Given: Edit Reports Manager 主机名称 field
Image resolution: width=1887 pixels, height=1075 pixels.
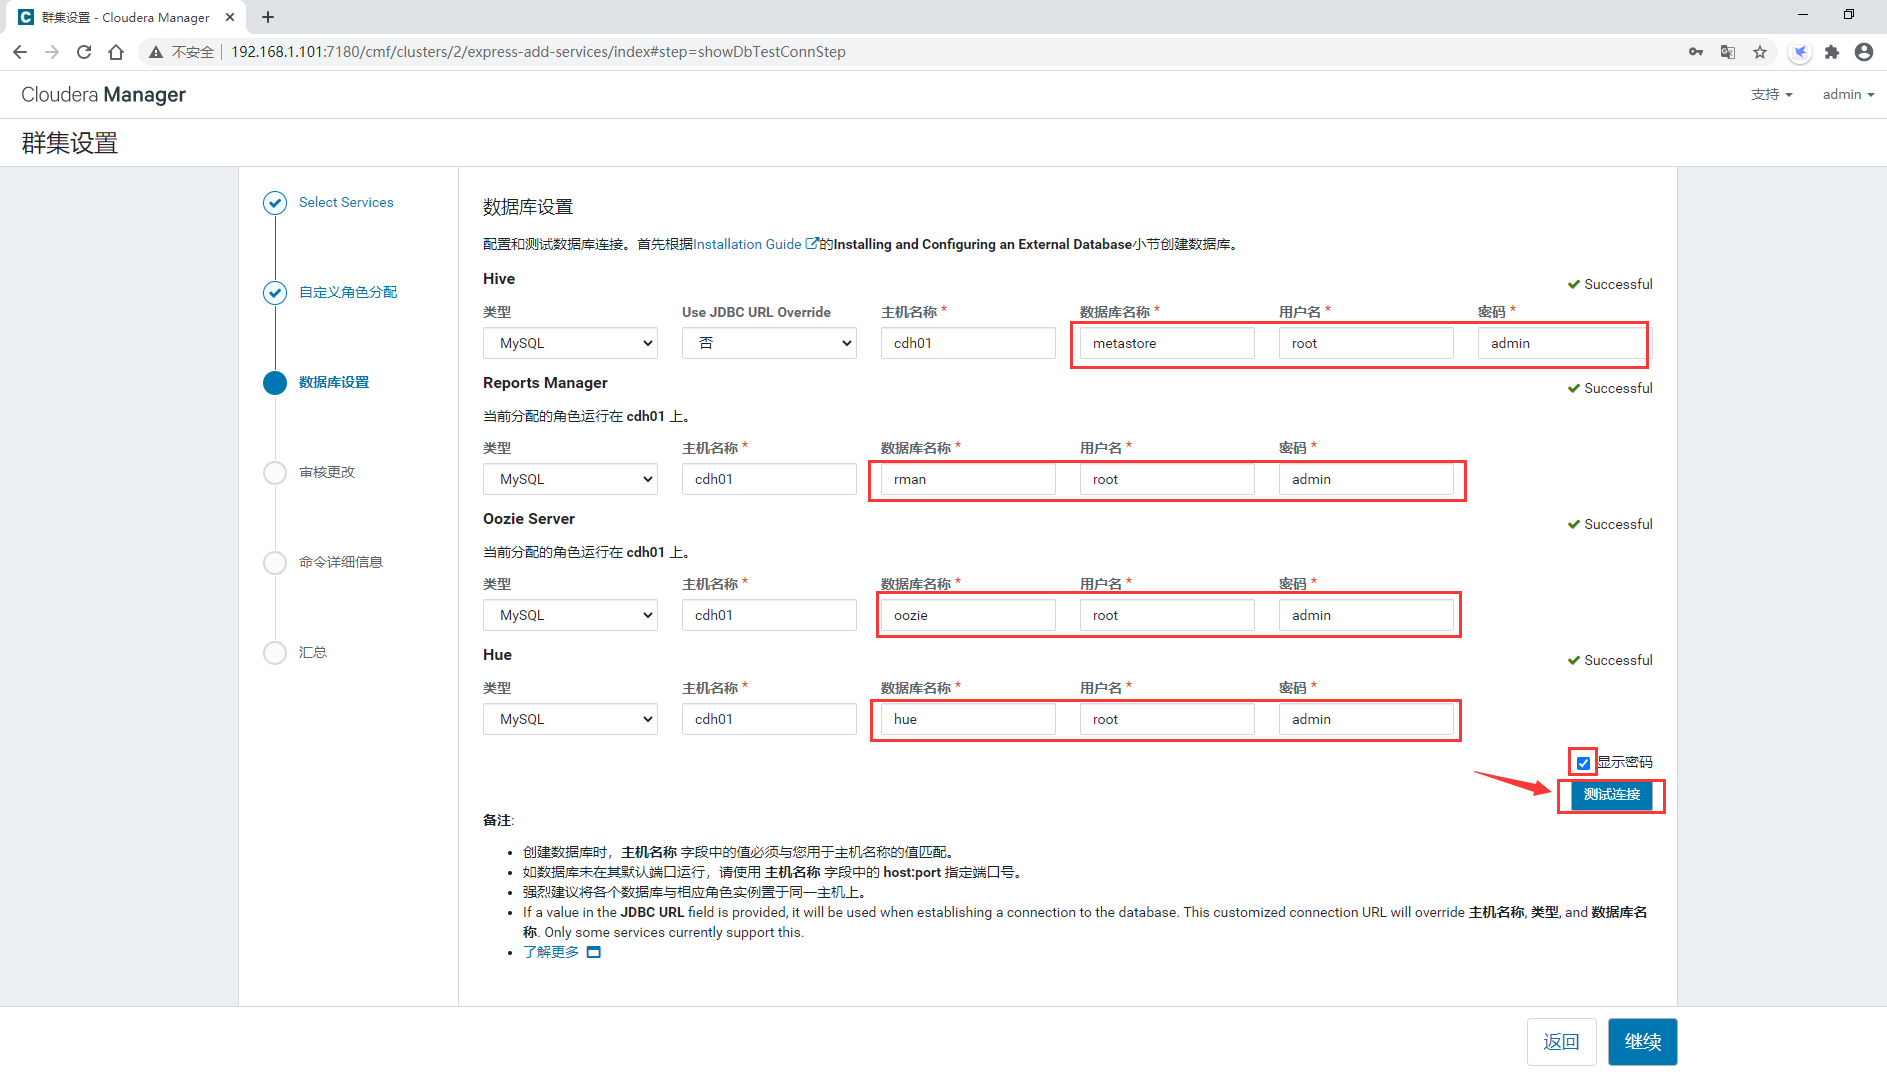Looking at the screenshot, I should tap(769, 479).
